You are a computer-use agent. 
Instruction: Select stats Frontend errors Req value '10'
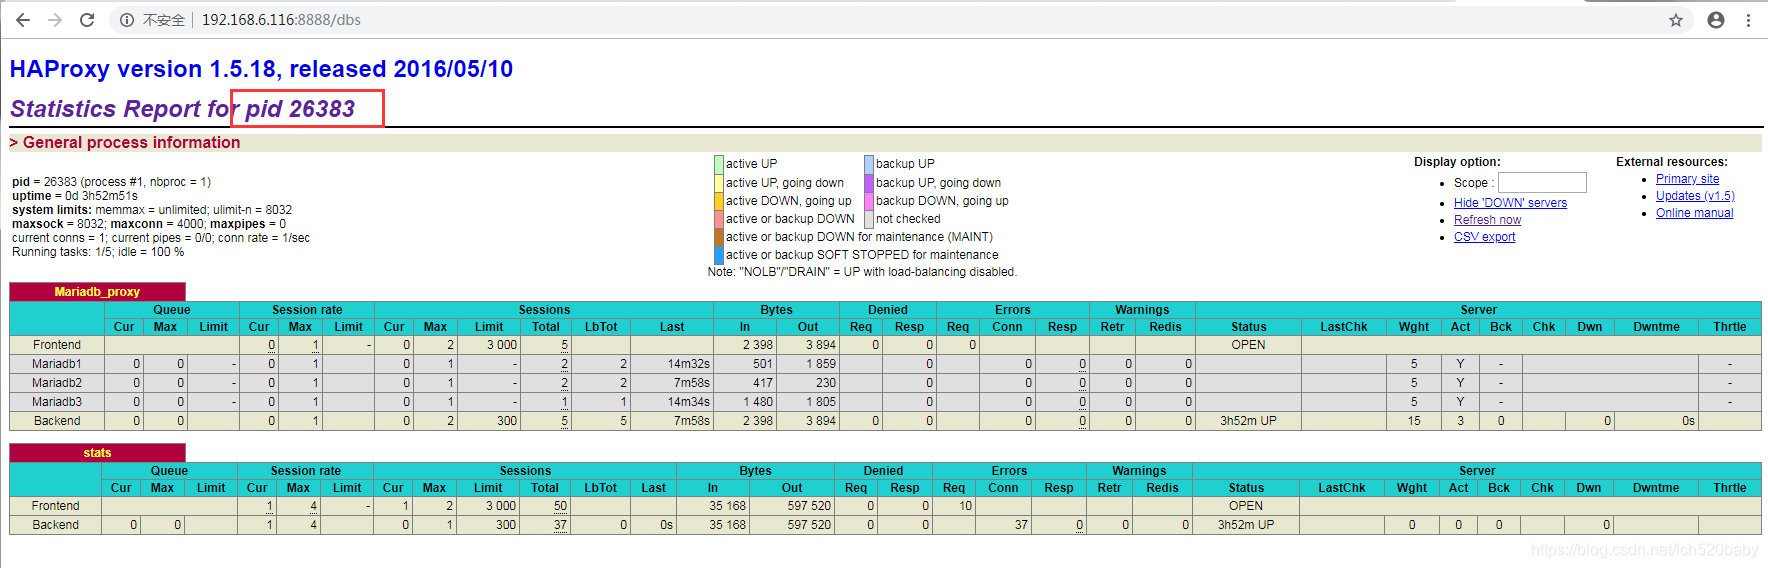pyautogui.click(x=966, y=506)
